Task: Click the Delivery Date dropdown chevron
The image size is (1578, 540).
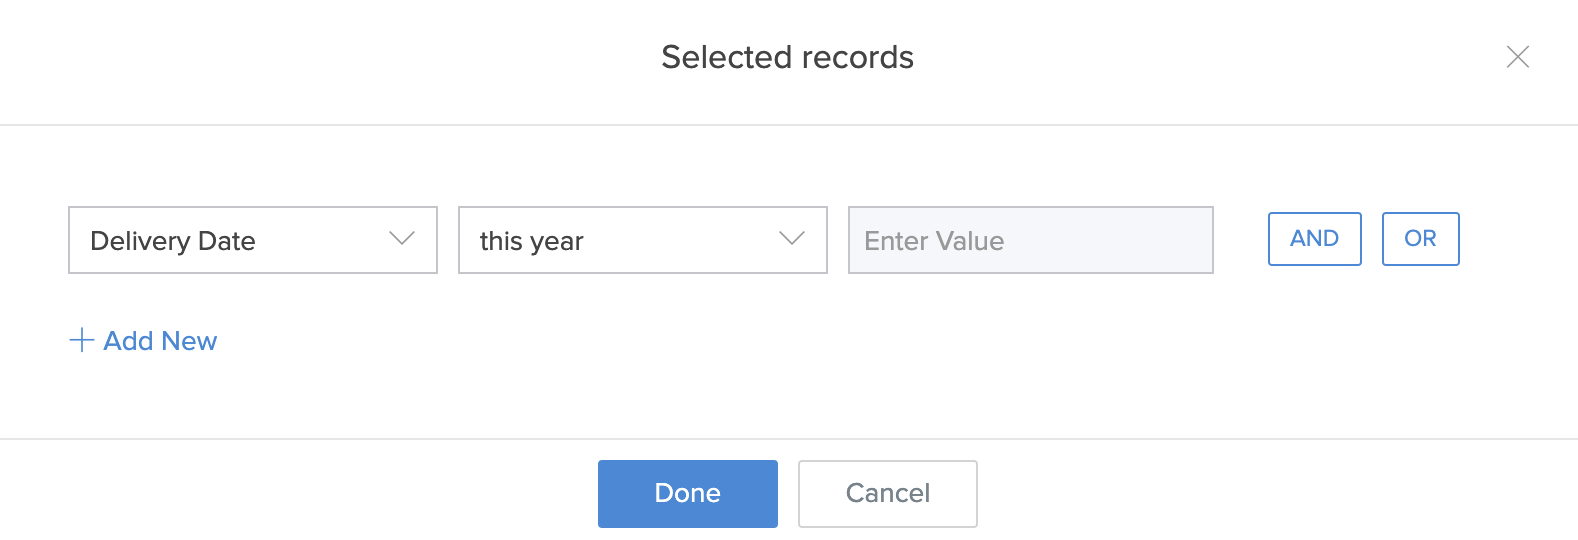Action: [x=402, y=239]
